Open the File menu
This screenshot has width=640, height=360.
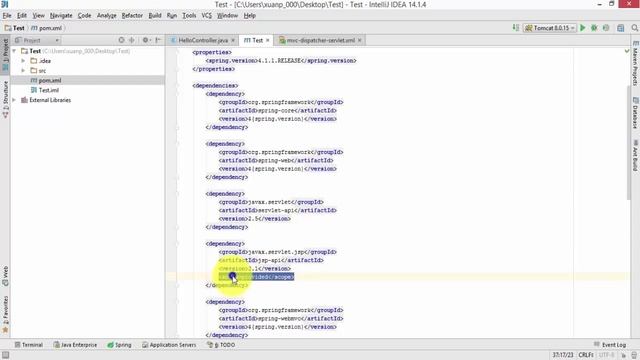7,16
